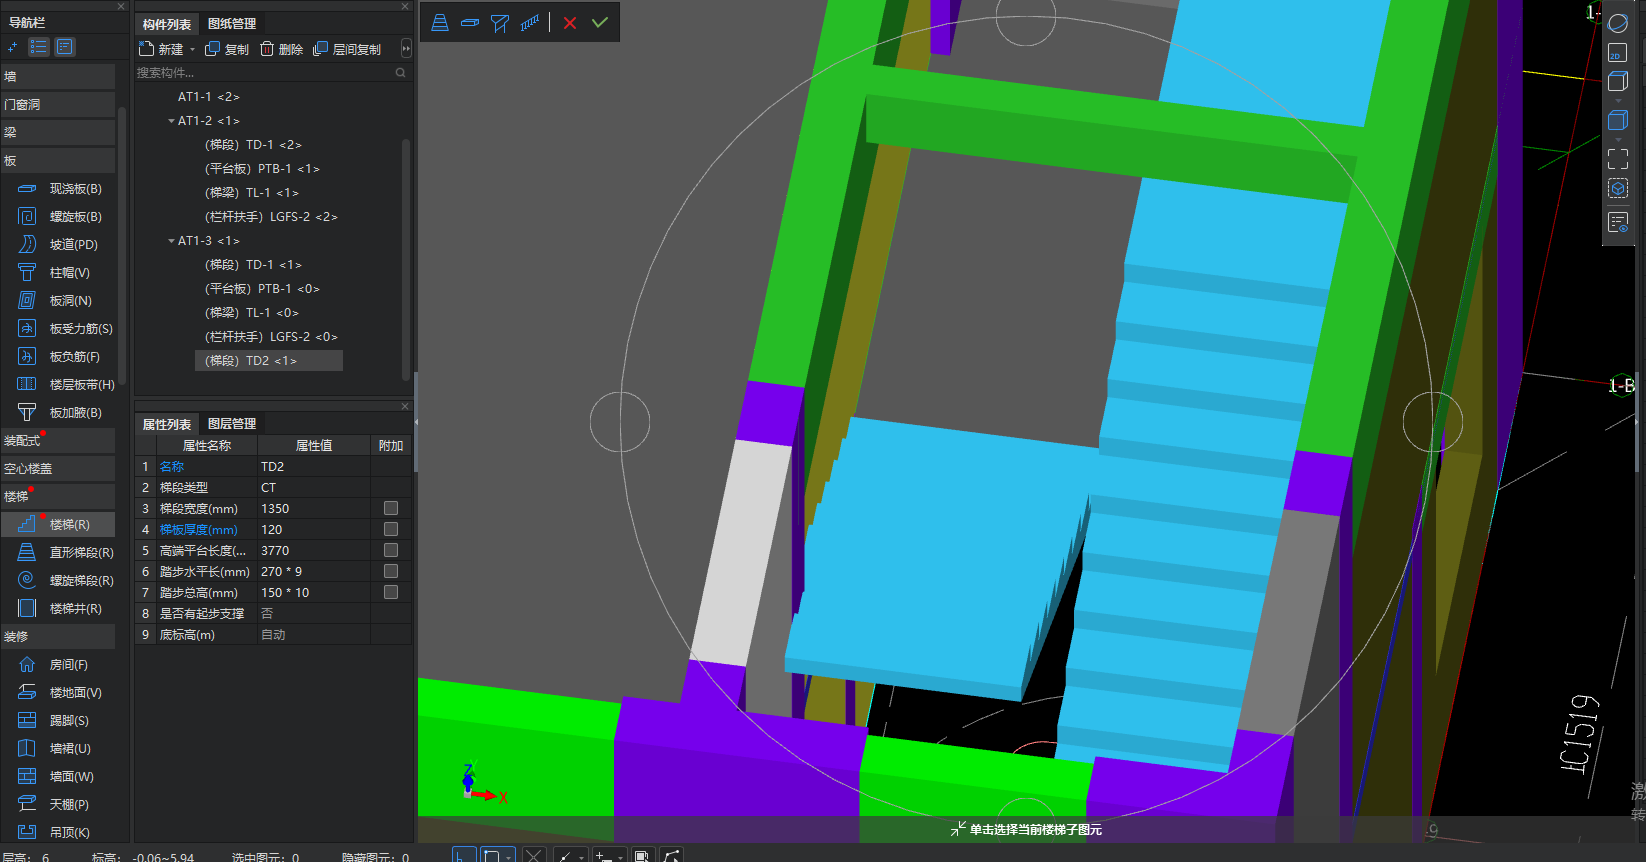Select the stair beam tool icon
The height and width of the screenshot is (862, 1646).
500,22
